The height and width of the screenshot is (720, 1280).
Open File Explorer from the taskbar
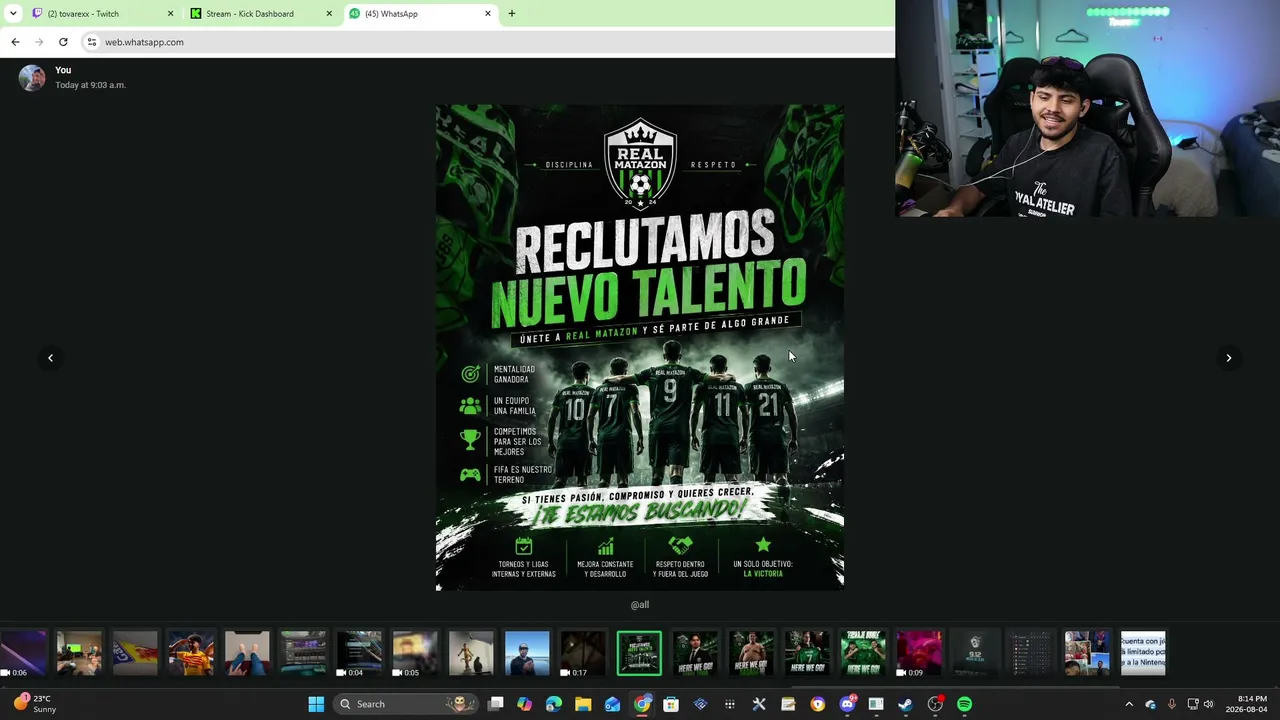(x=583, y=704)
